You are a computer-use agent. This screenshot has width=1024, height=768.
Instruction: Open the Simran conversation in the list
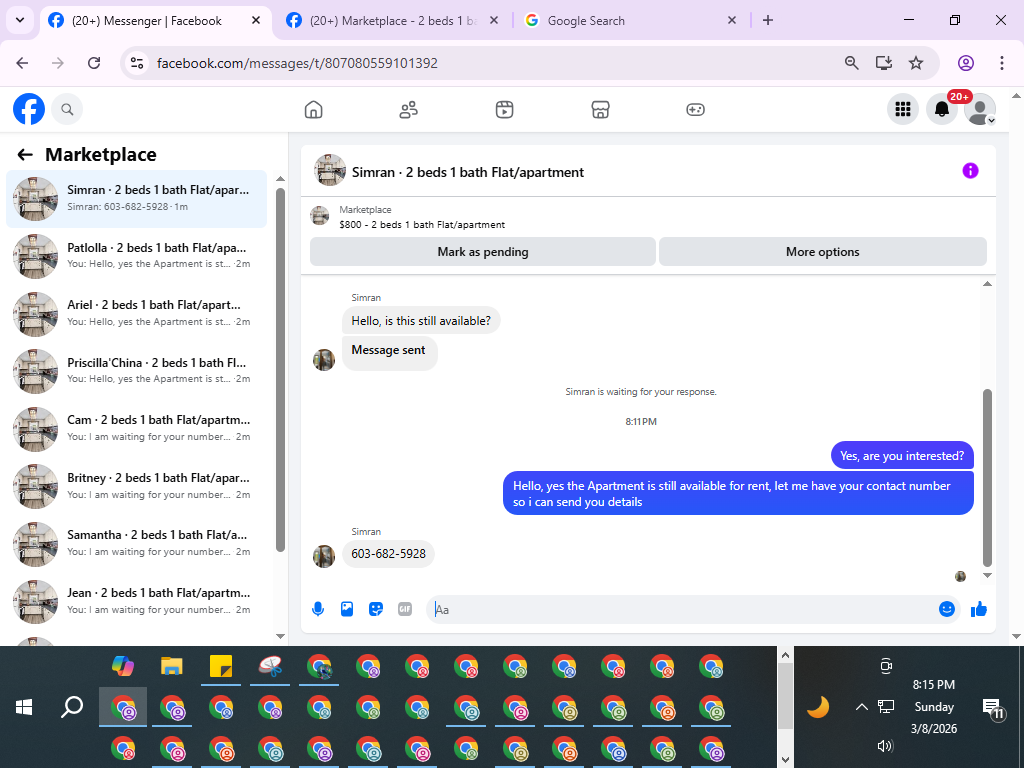[x=136, y=199]
